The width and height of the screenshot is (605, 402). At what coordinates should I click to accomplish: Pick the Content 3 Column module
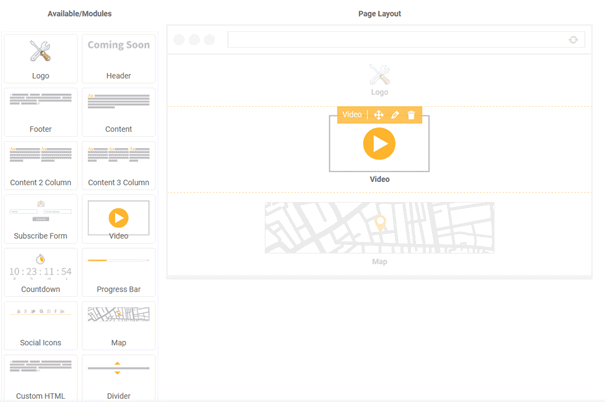[118, 166]
